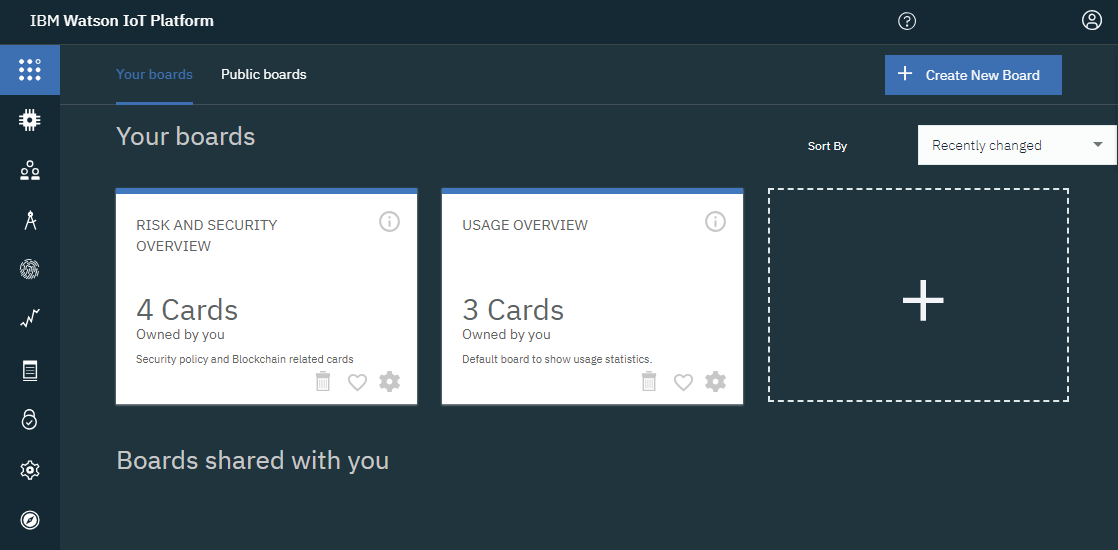Open the Members people icon in the sidebar

(x=30, y=170)
